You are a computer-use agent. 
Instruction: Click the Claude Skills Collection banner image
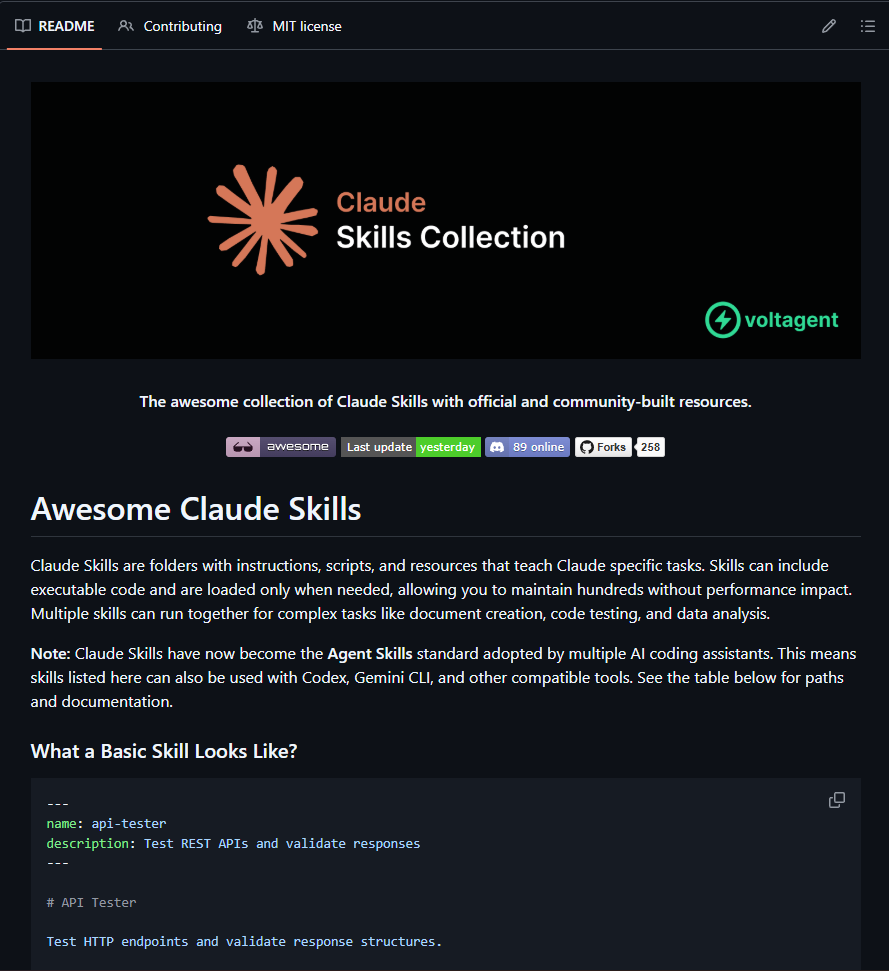click(x=446, y=220)
